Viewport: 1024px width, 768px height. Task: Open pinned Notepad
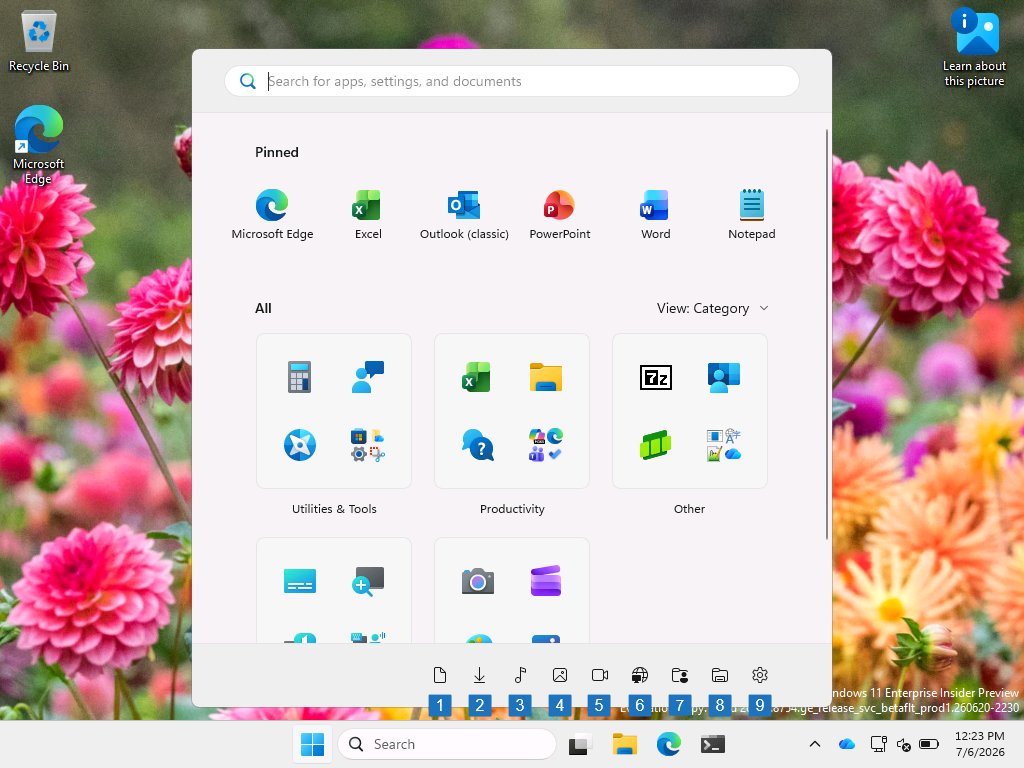pos(751,214)
